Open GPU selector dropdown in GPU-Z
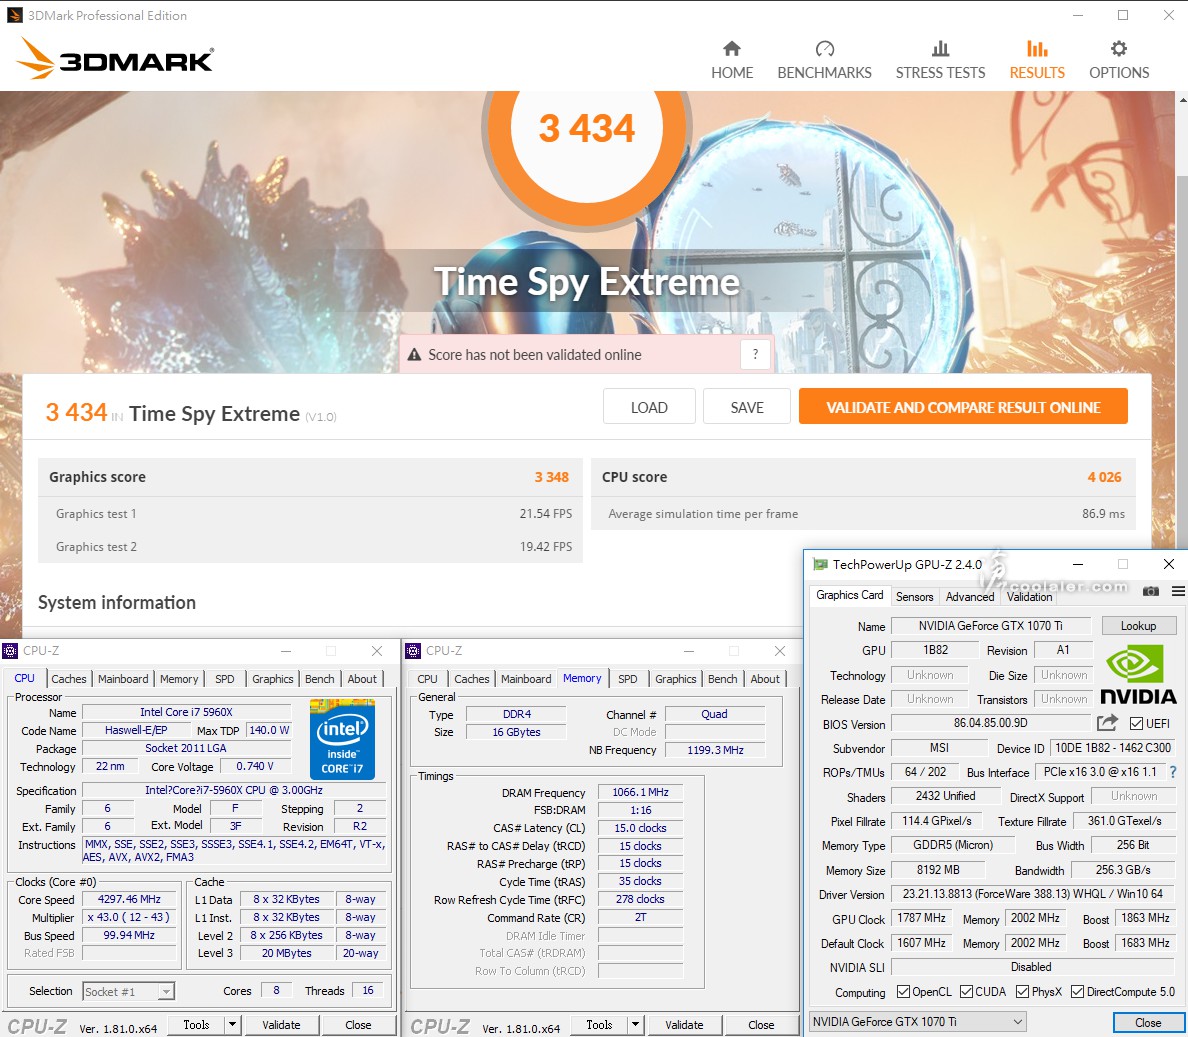Screen dimensions: 1188x1037 918,1022
